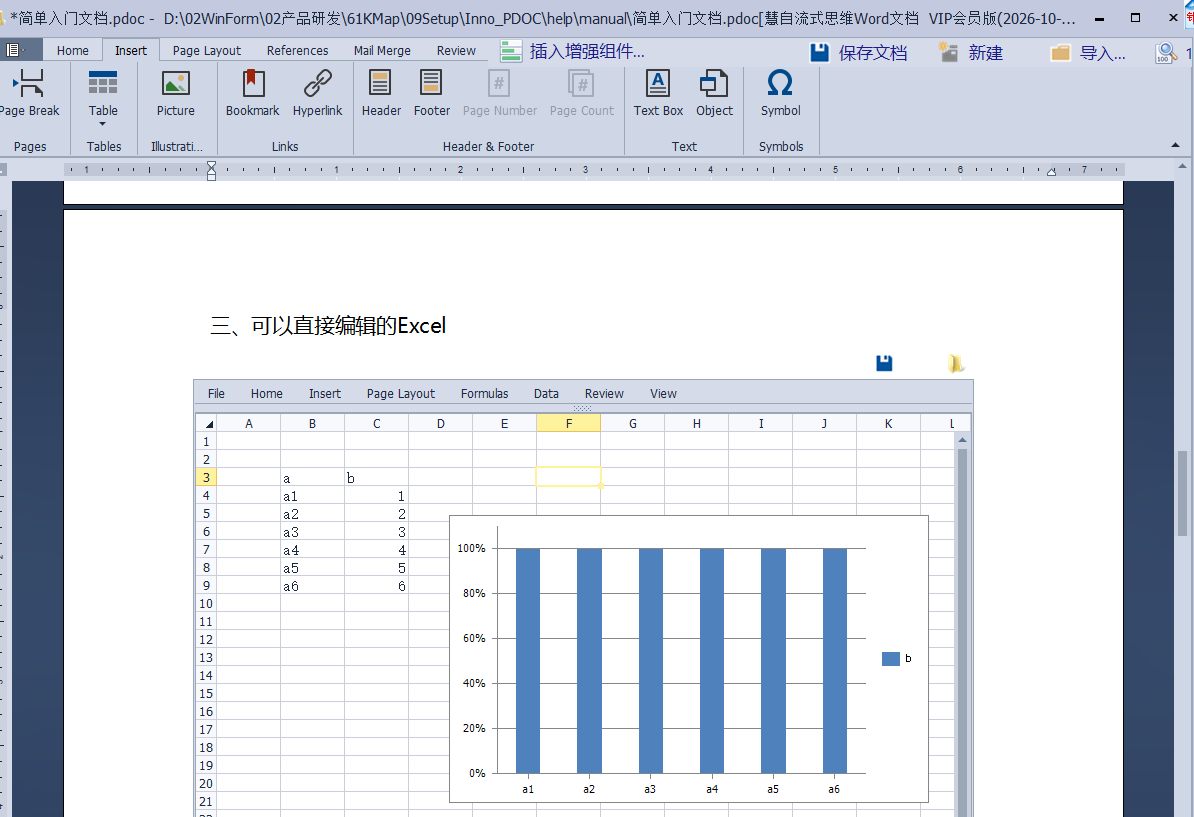Add a Bookmark to document

pos(252,94)
